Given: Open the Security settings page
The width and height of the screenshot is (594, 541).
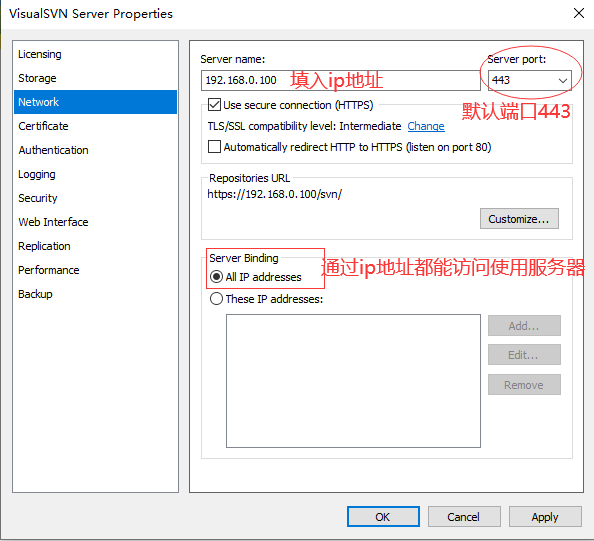Looking at the screenshot, I should 95,198.
